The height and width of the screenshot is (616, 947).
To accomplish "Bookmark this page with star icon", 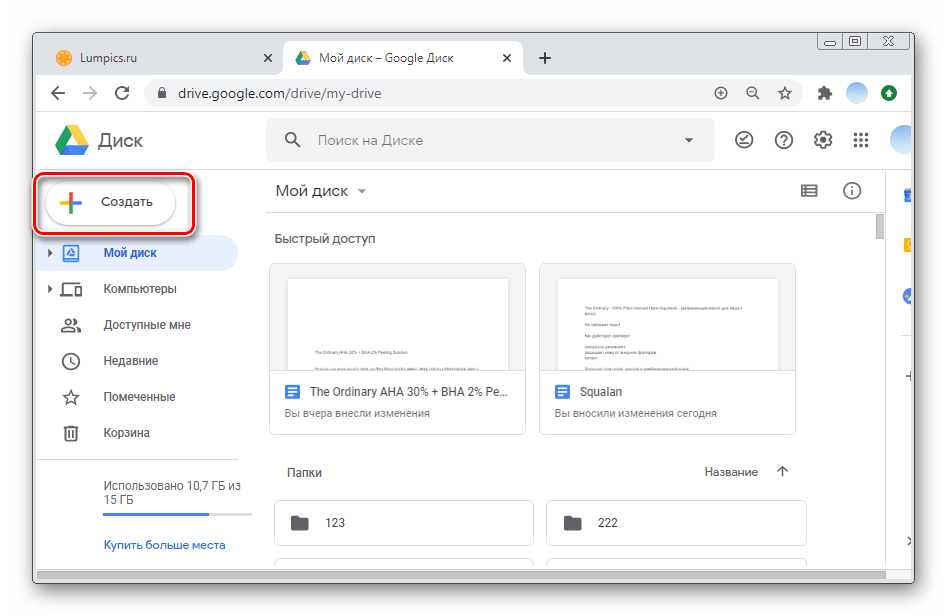I will (x=785, y=93).
